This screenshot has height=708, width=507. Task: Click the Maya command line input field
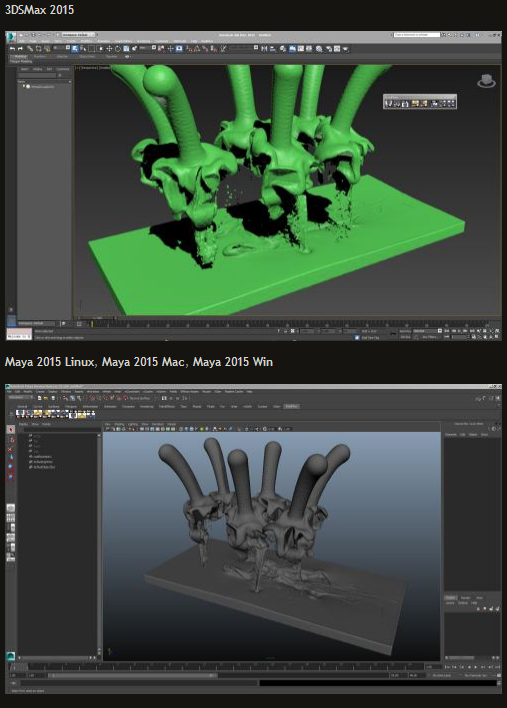point(140,683)
